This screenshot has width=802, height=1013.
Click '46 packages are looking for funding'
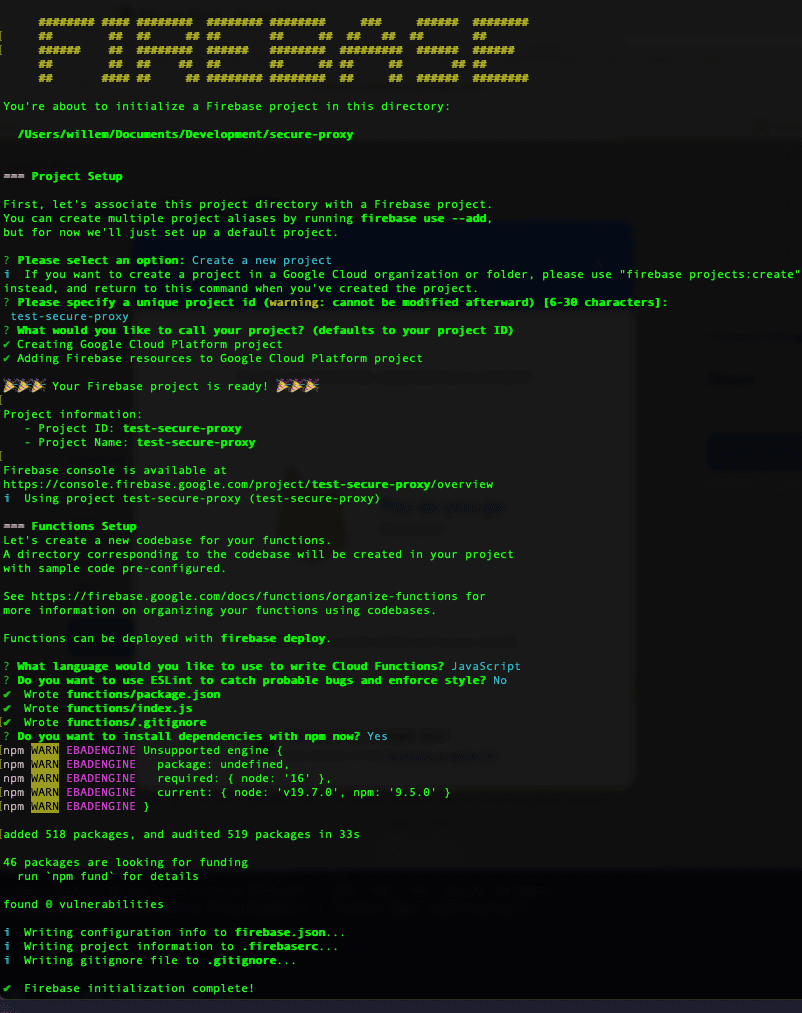pyautogui.click(x=125, y=862)
